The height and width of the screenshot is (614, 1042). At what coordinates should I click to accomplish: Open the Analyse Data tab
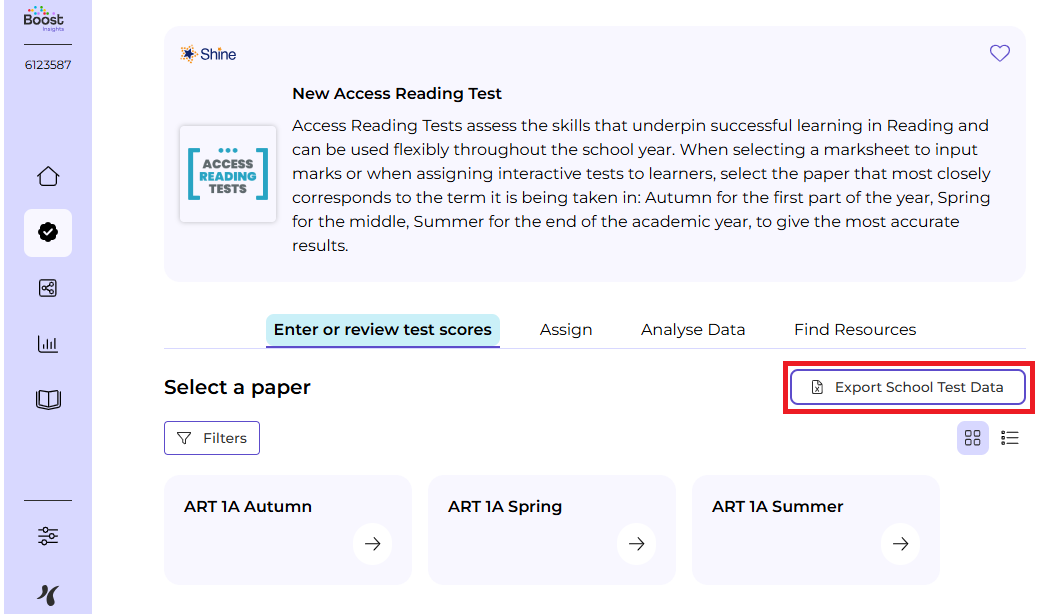point(693,330)
